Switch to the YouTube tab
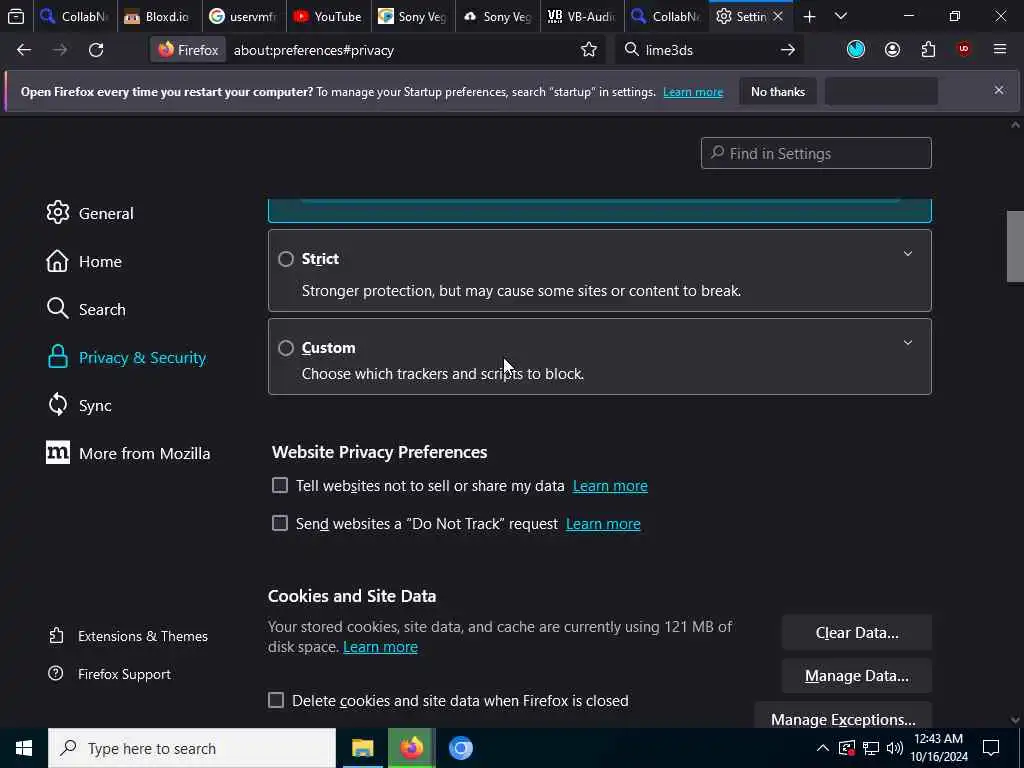Screen dimensions: 1024x768 328,16
